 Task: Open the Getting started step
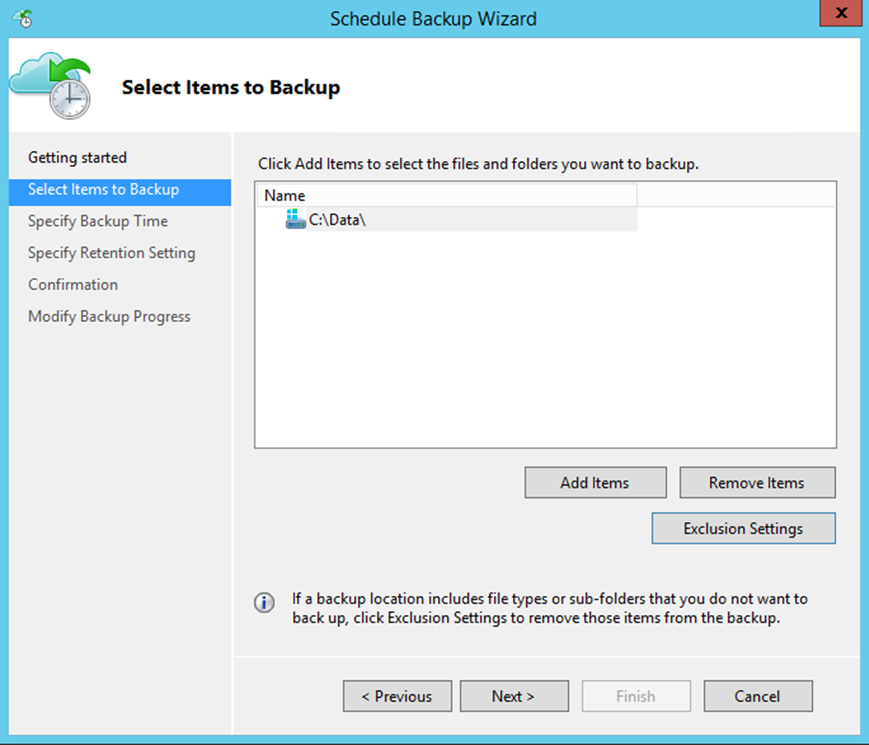(78, 157)
